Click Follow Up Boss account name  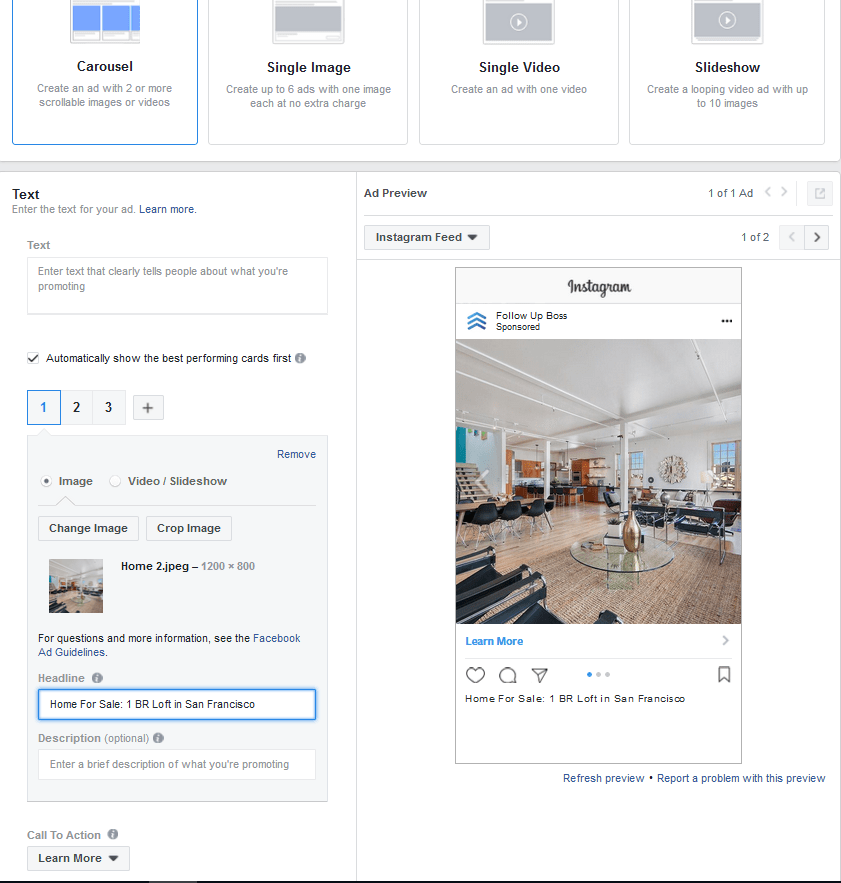531,316
